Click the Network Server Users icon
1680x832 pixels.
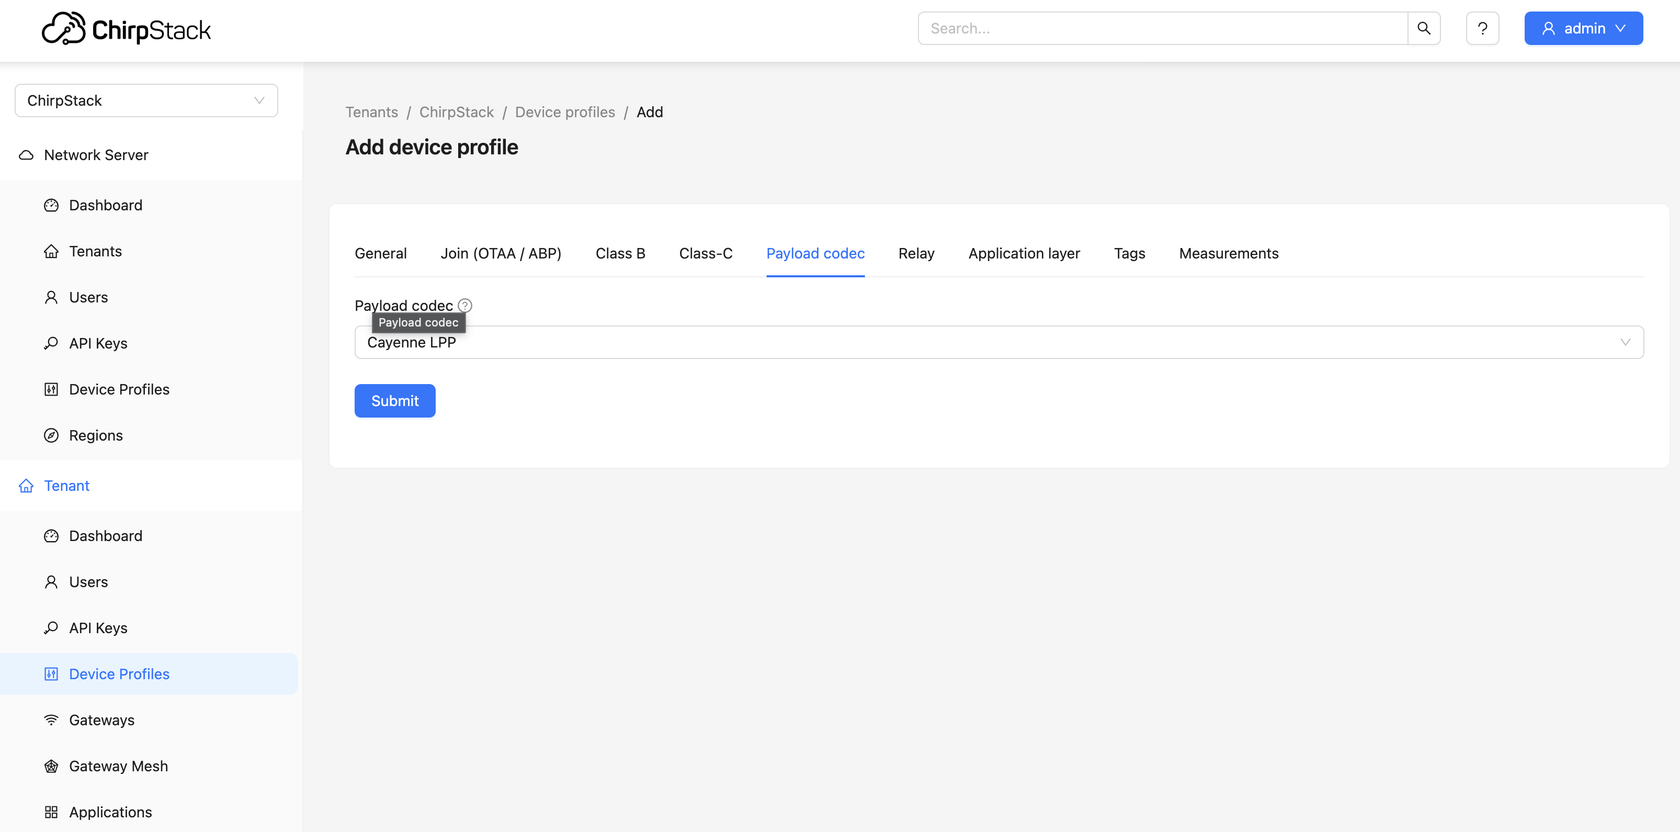(51, 297)
